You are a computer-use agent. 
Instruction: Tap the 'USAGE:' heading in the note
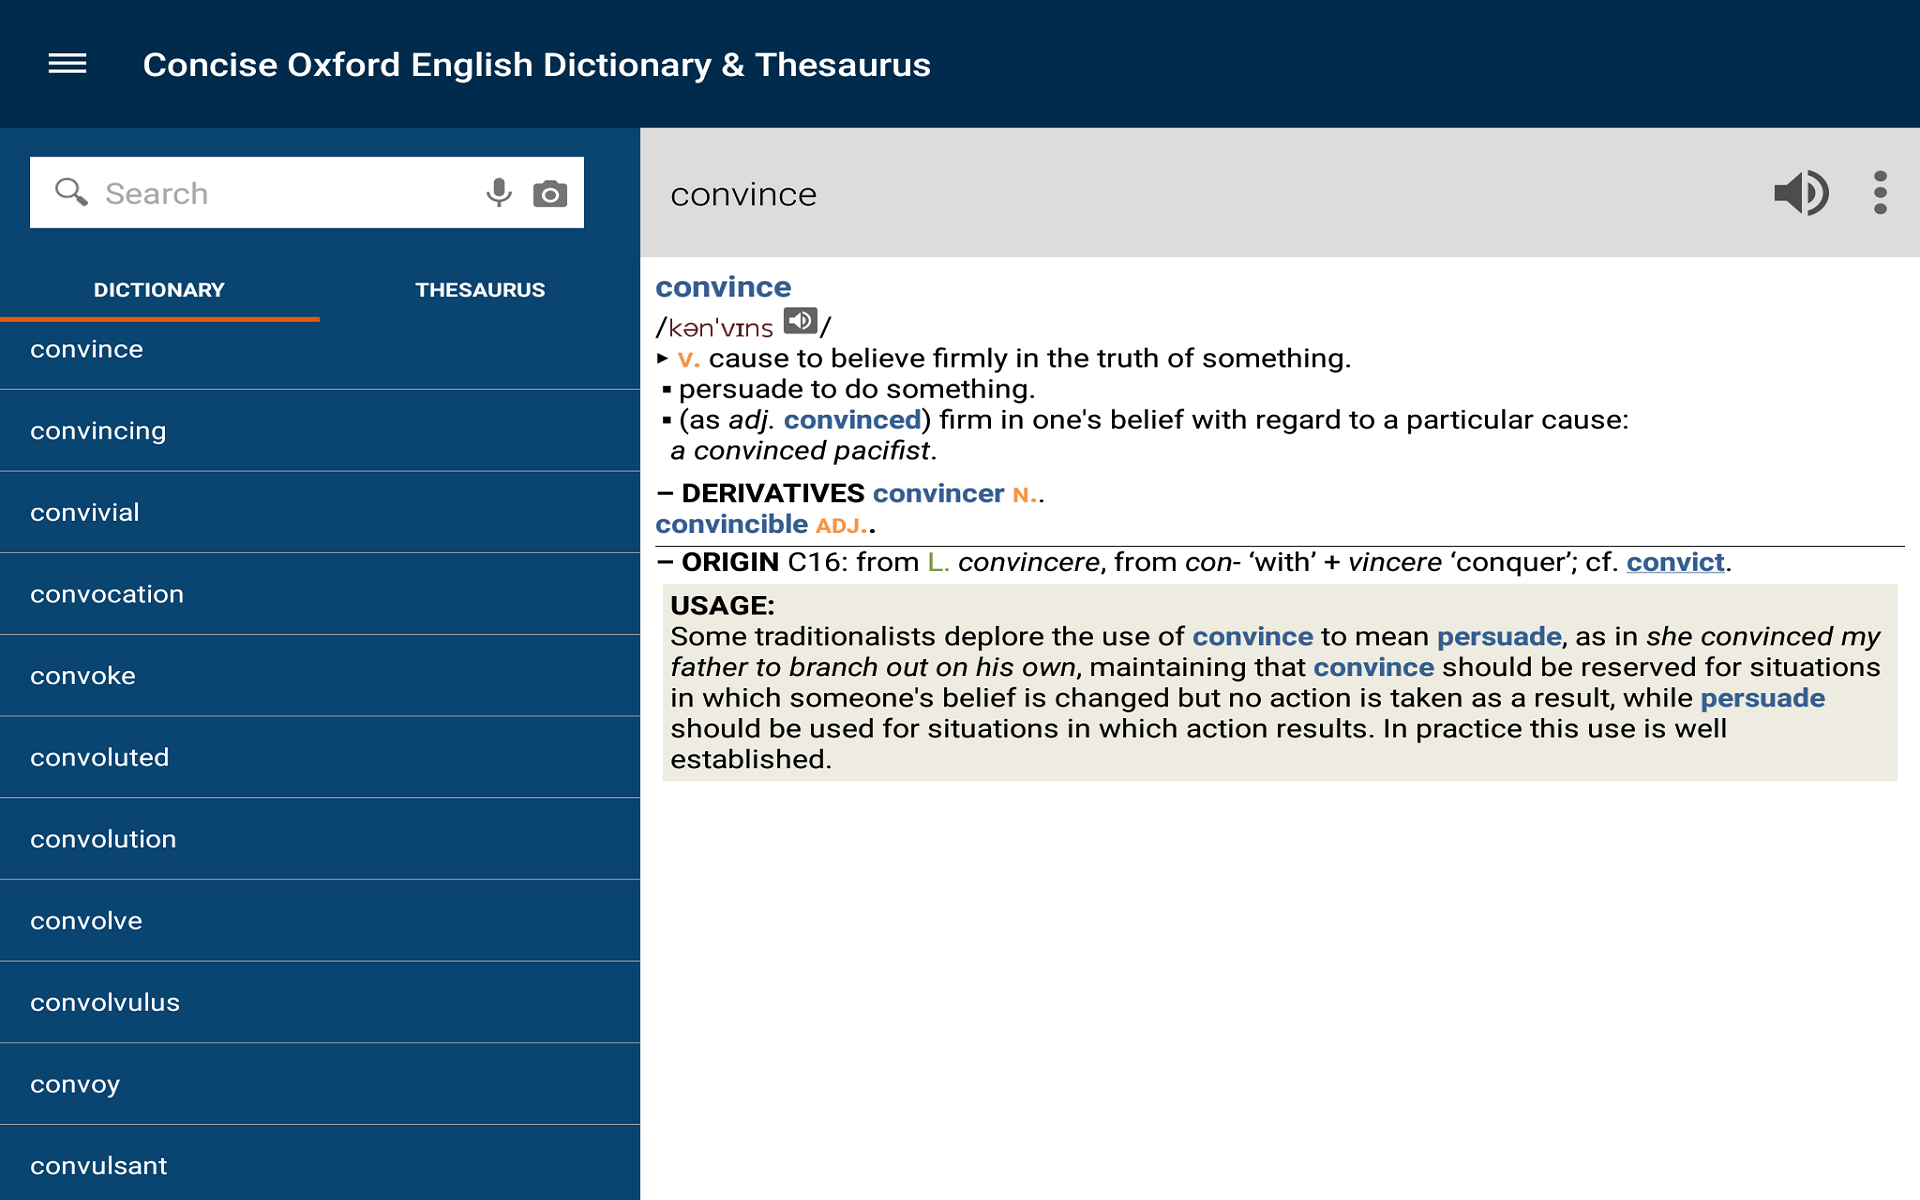[x=722, y=606]
